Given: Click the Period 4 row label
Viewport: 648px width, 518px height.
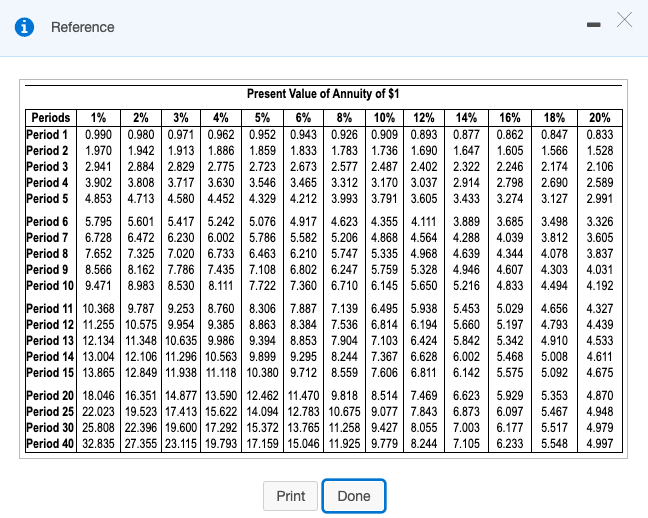Looking at the screenshot, I should 47,183.
